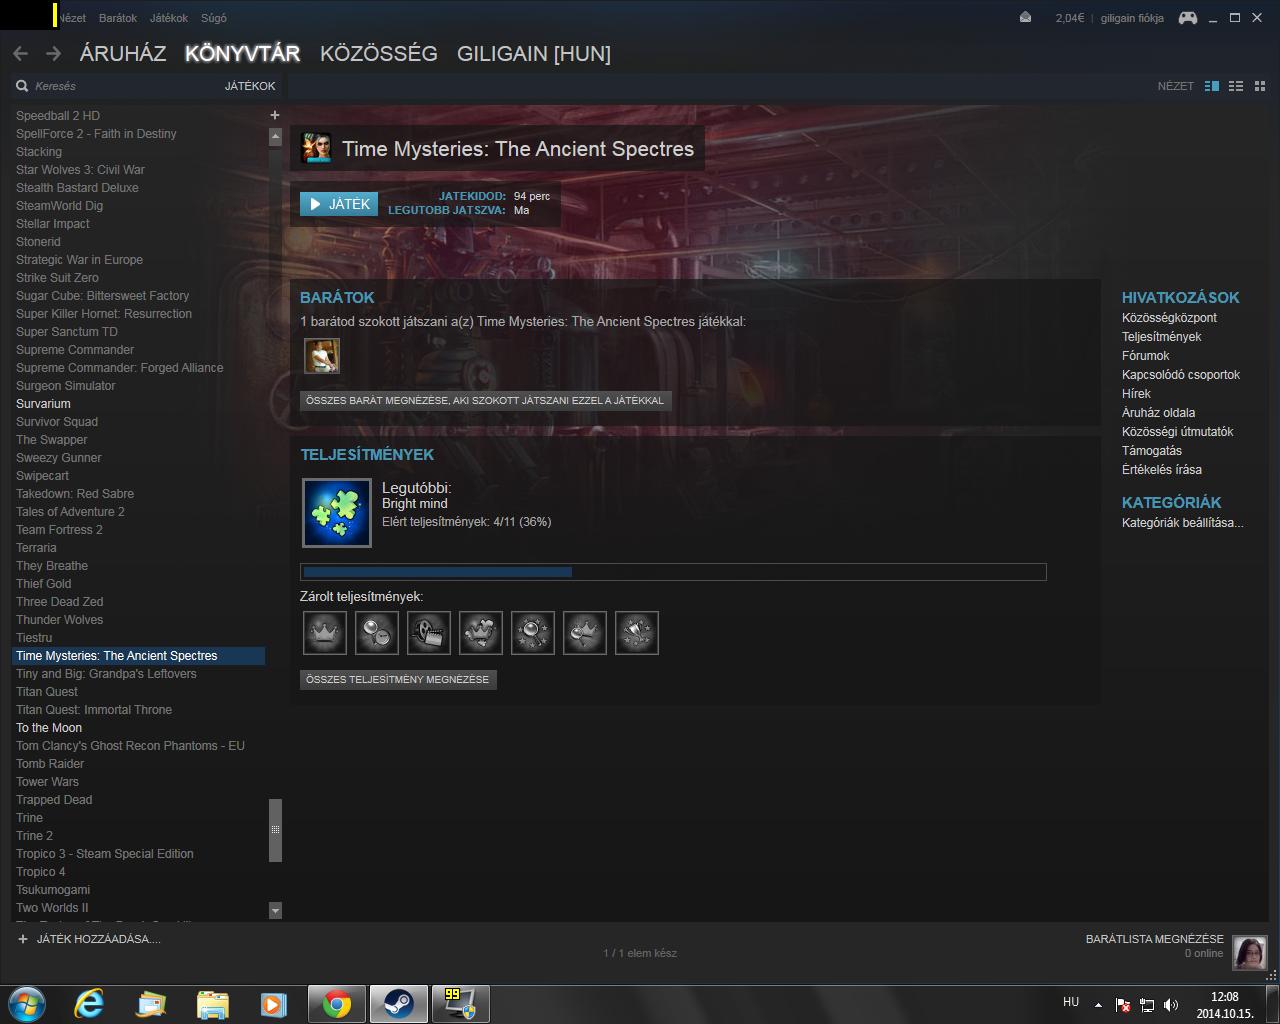Open the inbox envelope icon
The width and height of the screenshot is (1280, 1024).
tap(1026, 18)
